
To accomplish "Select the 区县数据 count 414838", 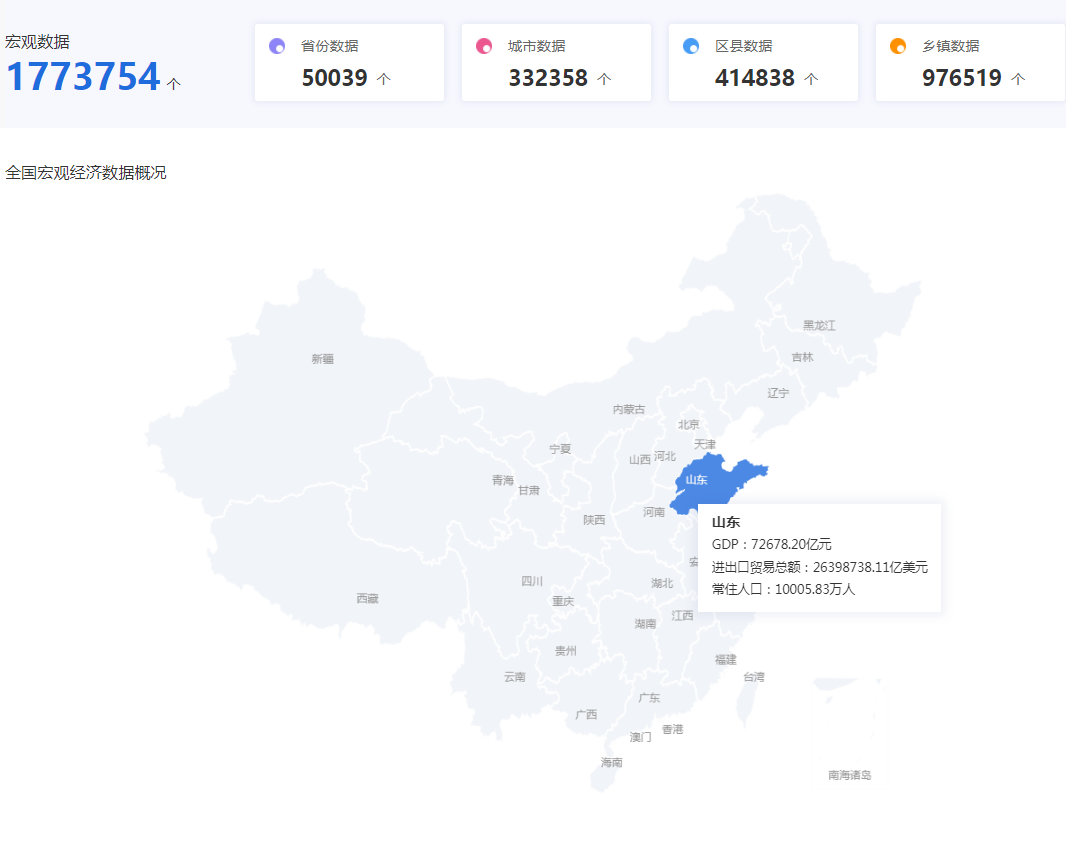I will pyautogui.click(x=755, y=78).
